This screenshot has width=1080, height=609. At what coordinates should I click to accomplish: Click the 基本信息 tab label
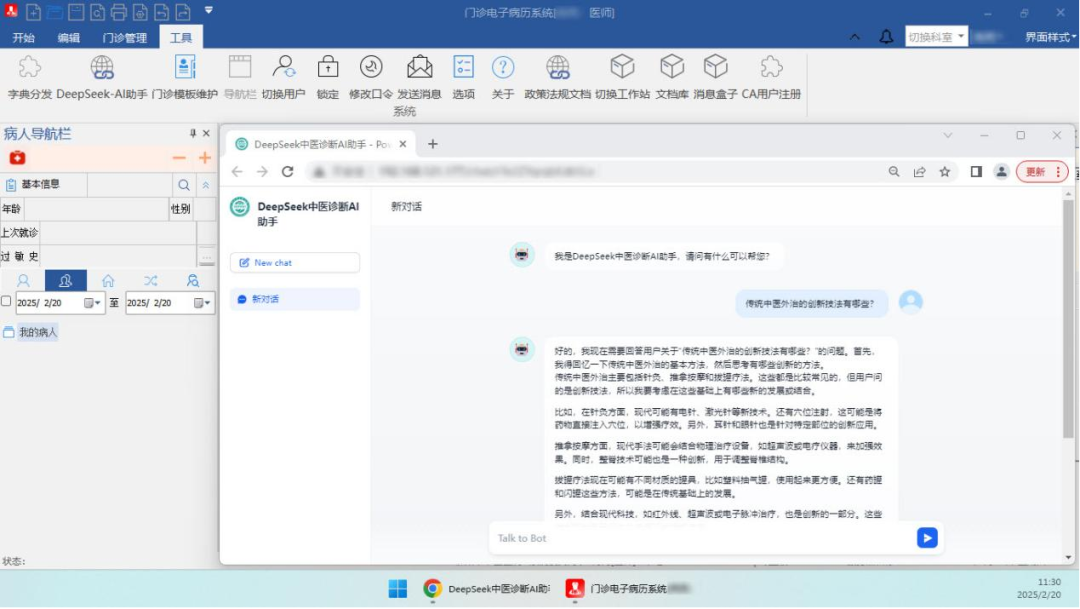[x=40, y=184]
